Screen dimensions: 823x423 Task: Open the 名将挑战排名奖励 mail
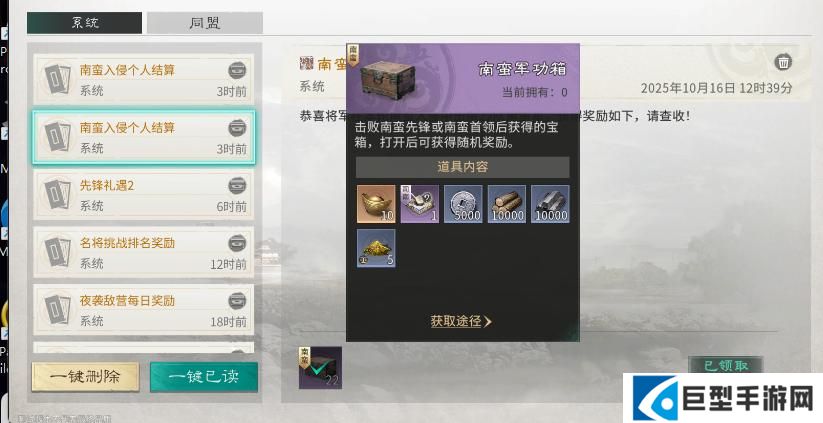pos(144,252)
